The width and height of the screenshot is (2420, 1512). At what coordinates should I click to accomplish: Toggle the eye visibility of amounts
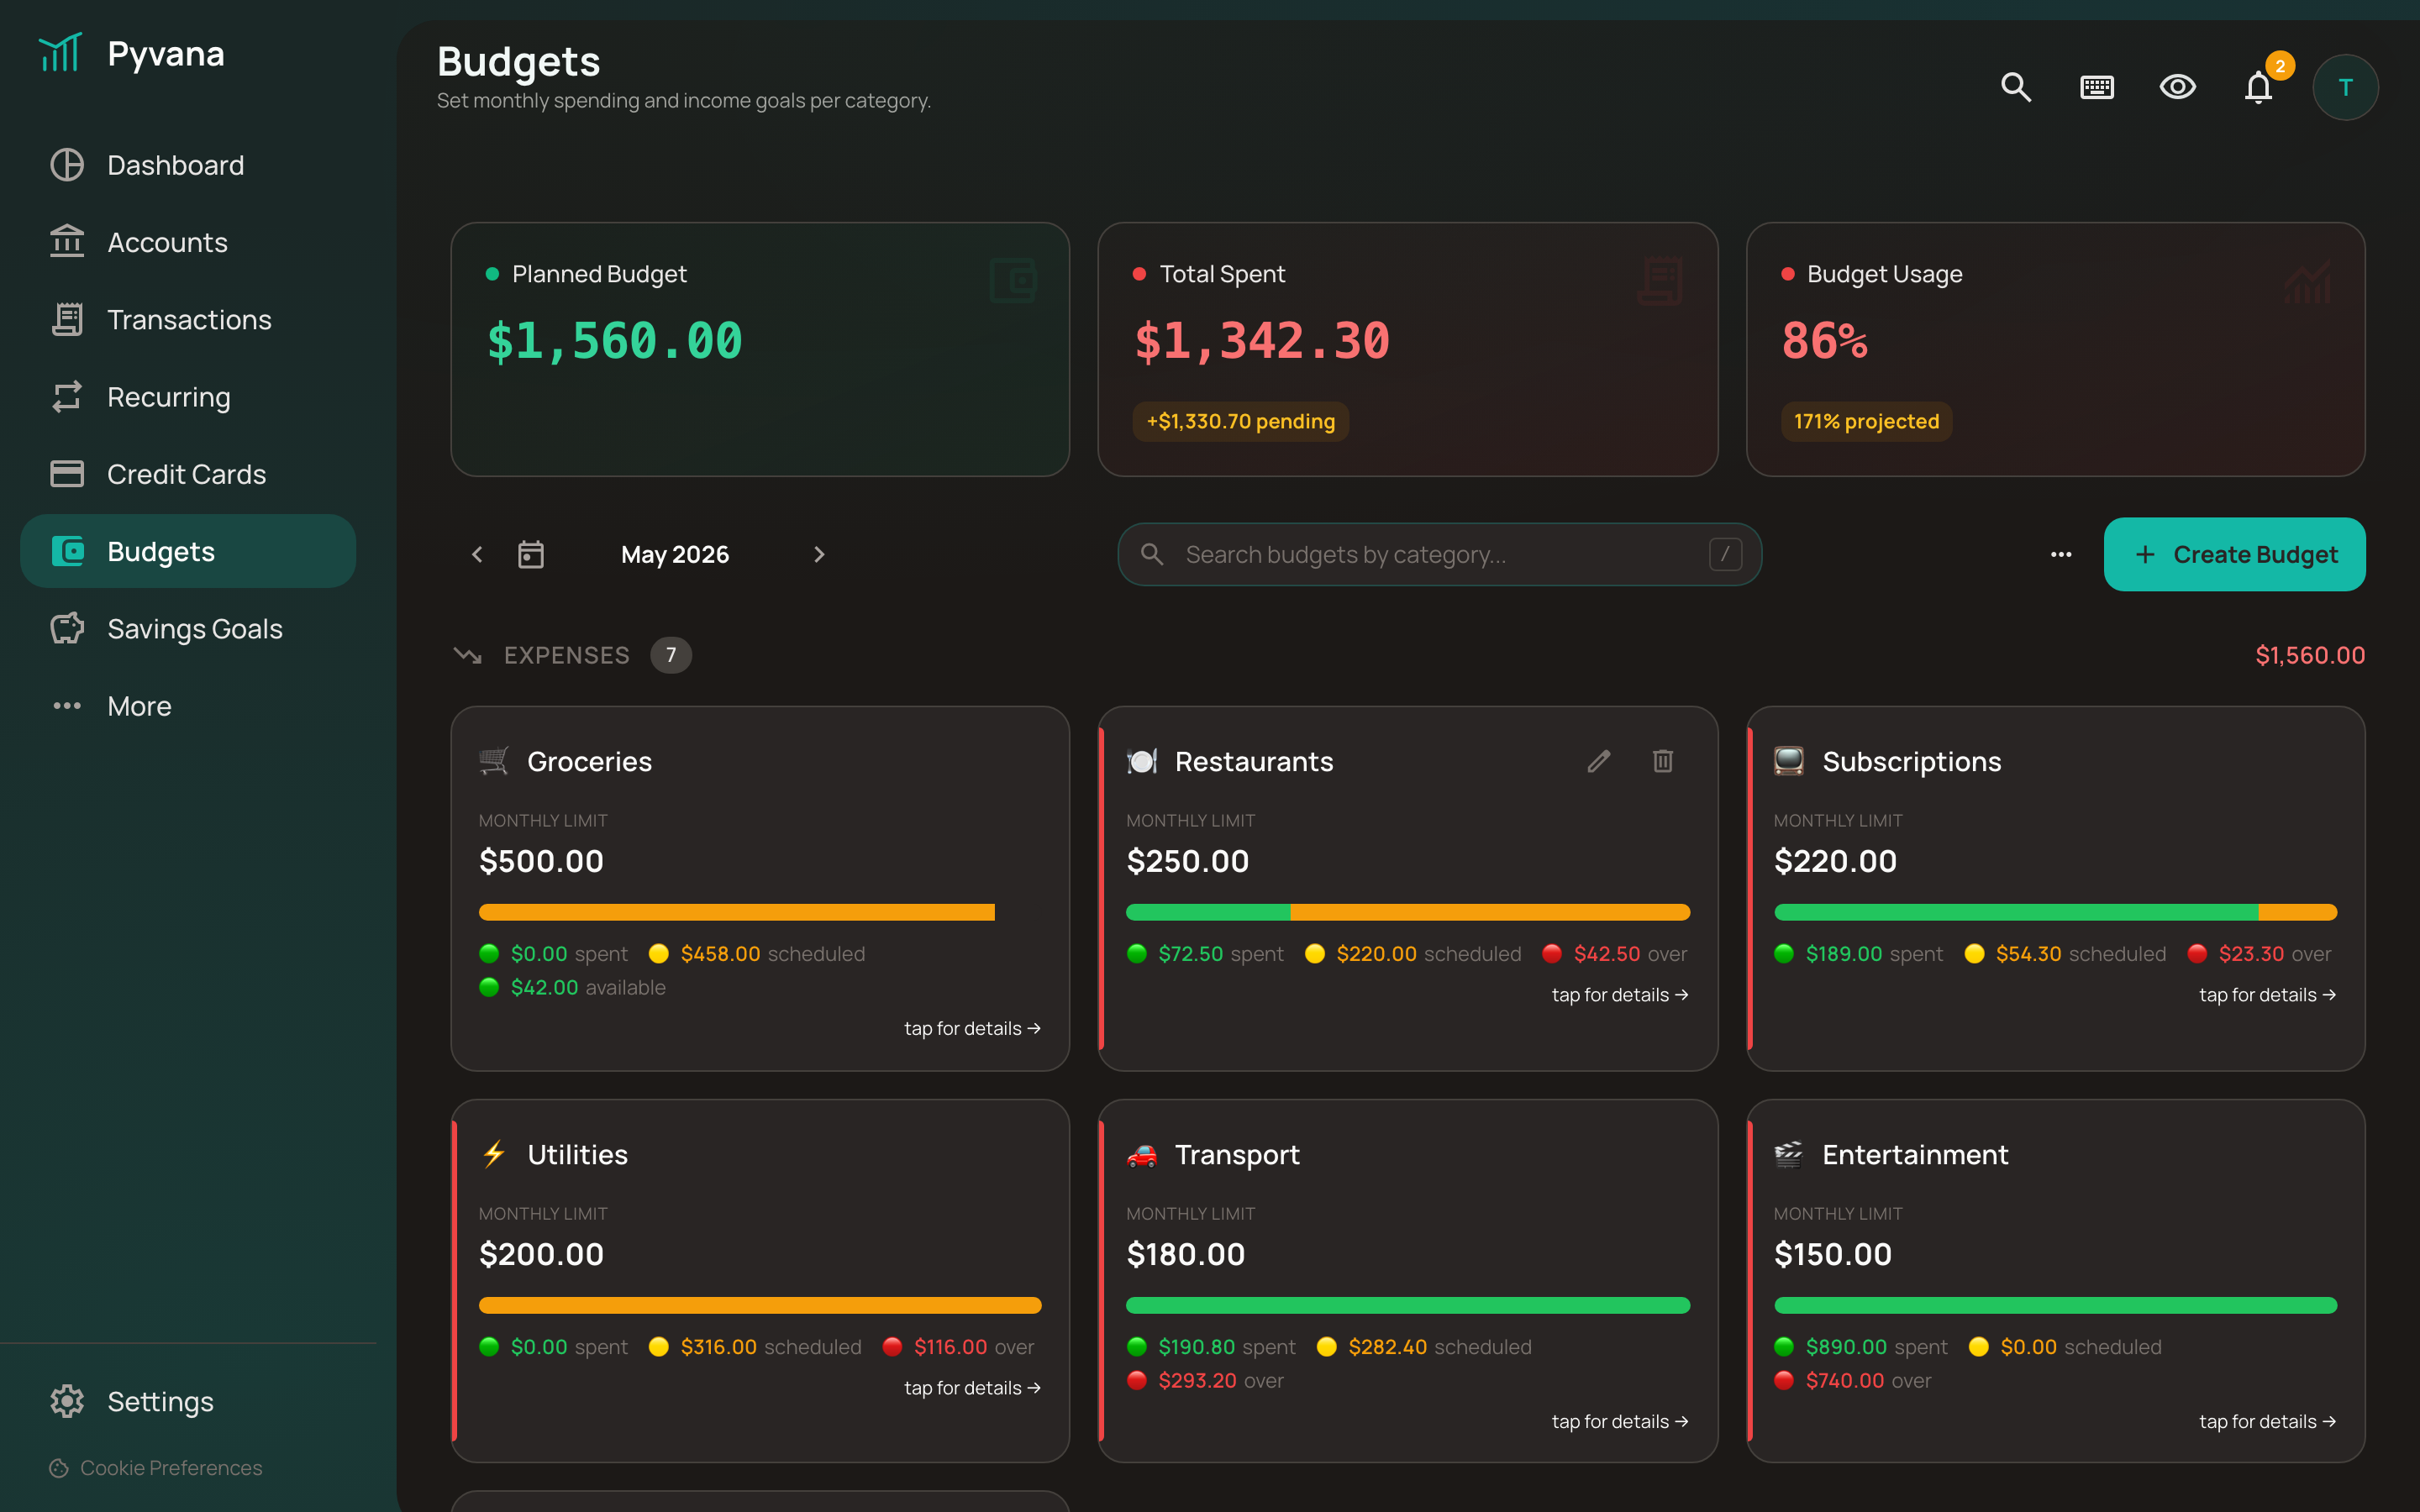tap(2177, 87)
